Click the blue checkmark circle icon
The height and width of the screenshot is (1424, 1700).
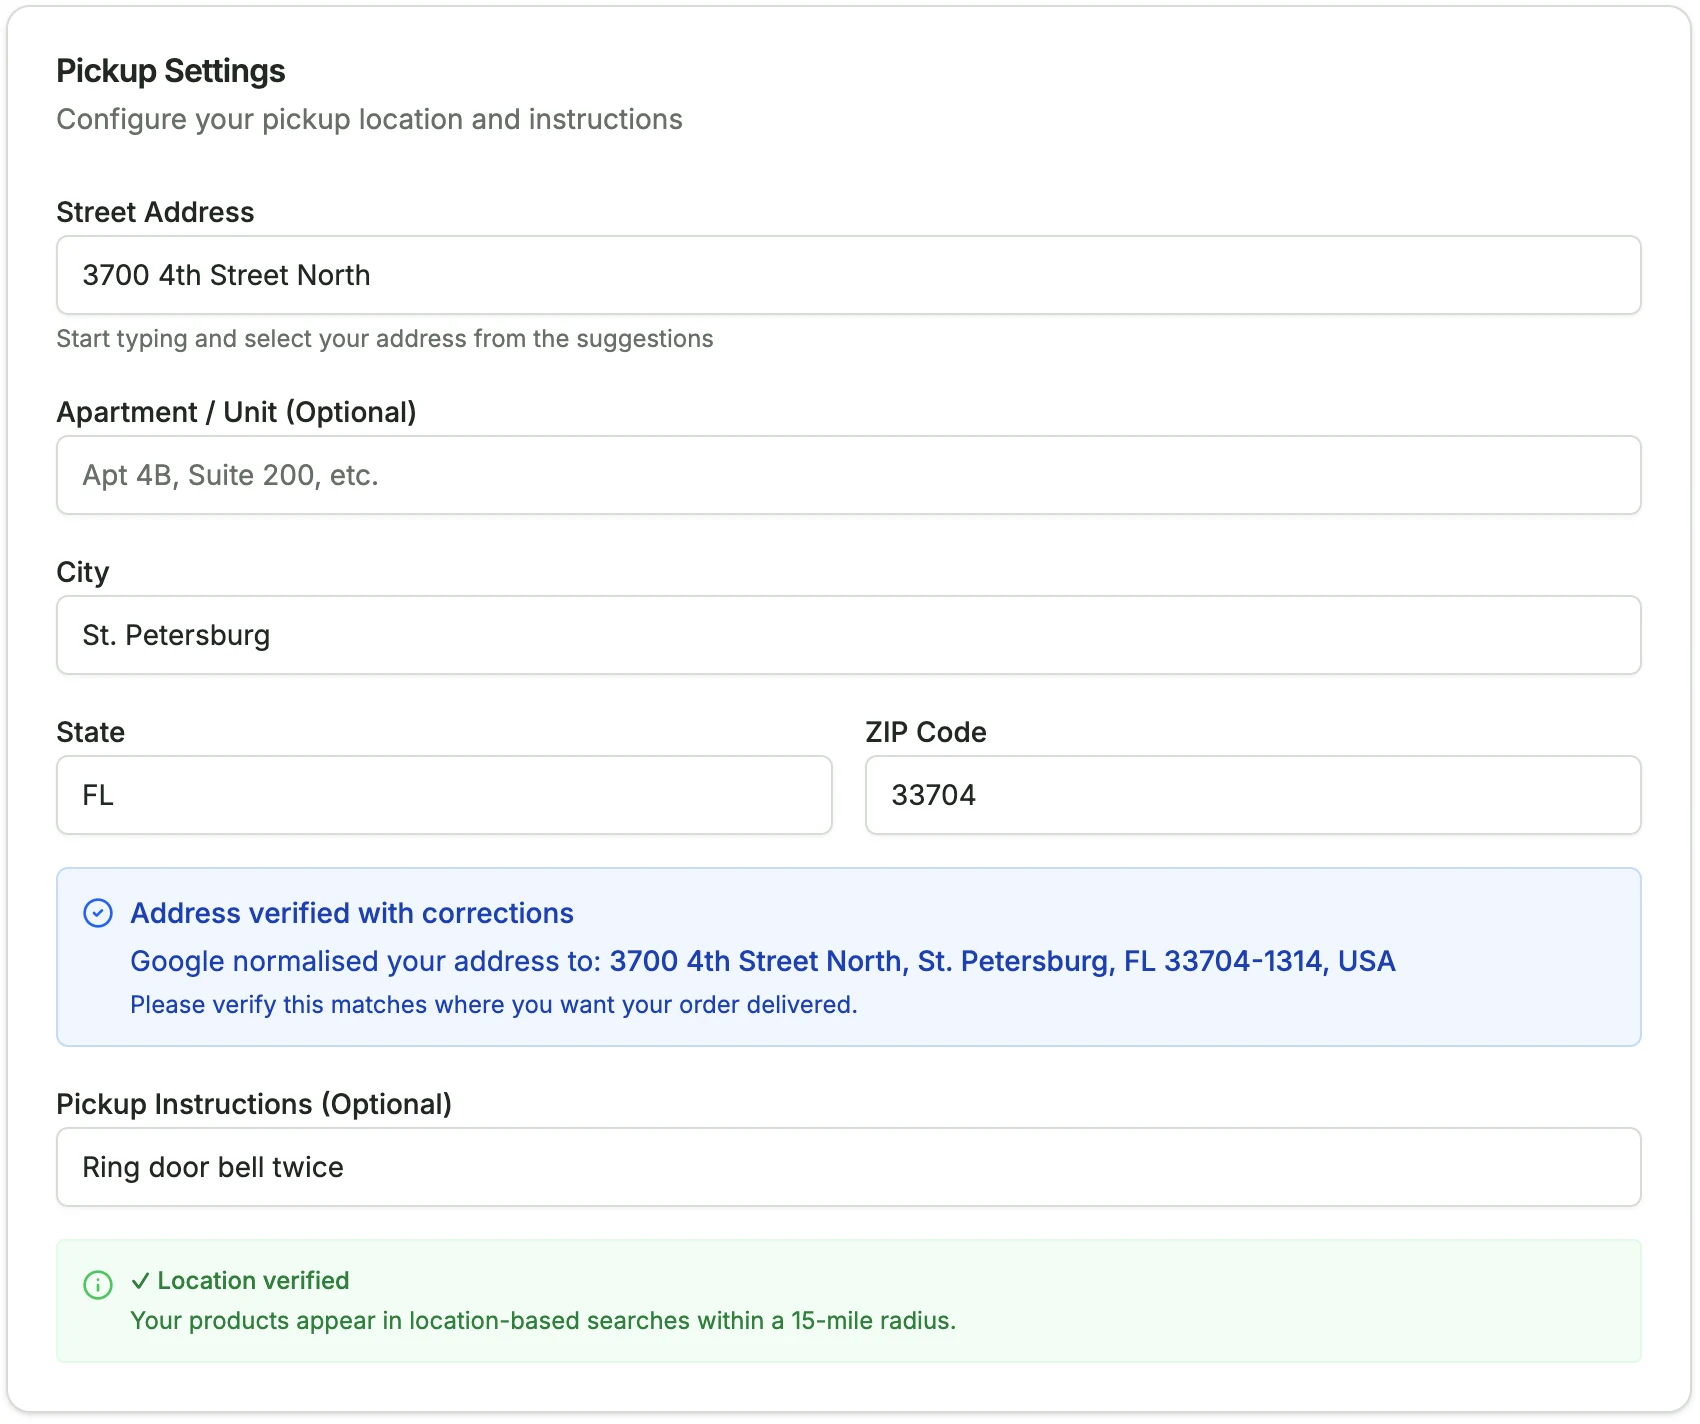coord(98,913)
